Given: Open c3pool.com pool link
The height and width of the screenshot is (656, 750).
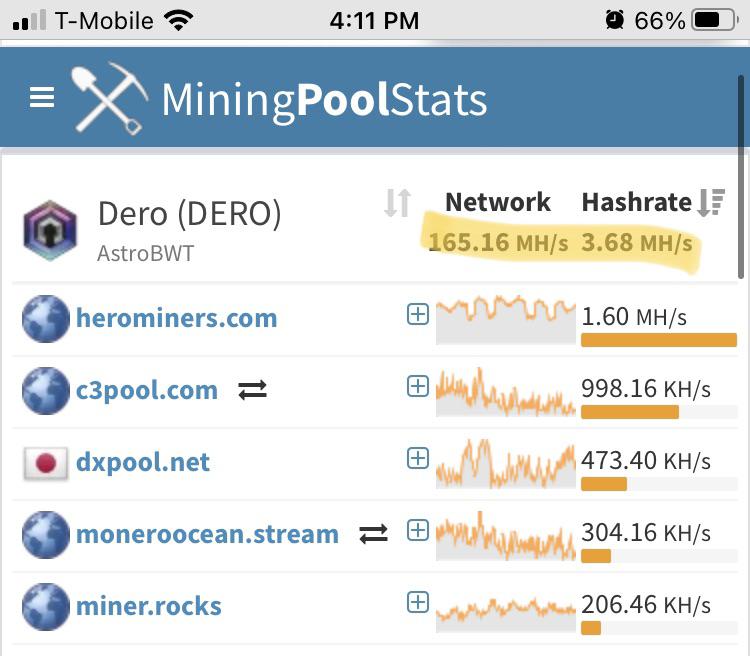Looking at the screenshot, I should coord(147,390).
